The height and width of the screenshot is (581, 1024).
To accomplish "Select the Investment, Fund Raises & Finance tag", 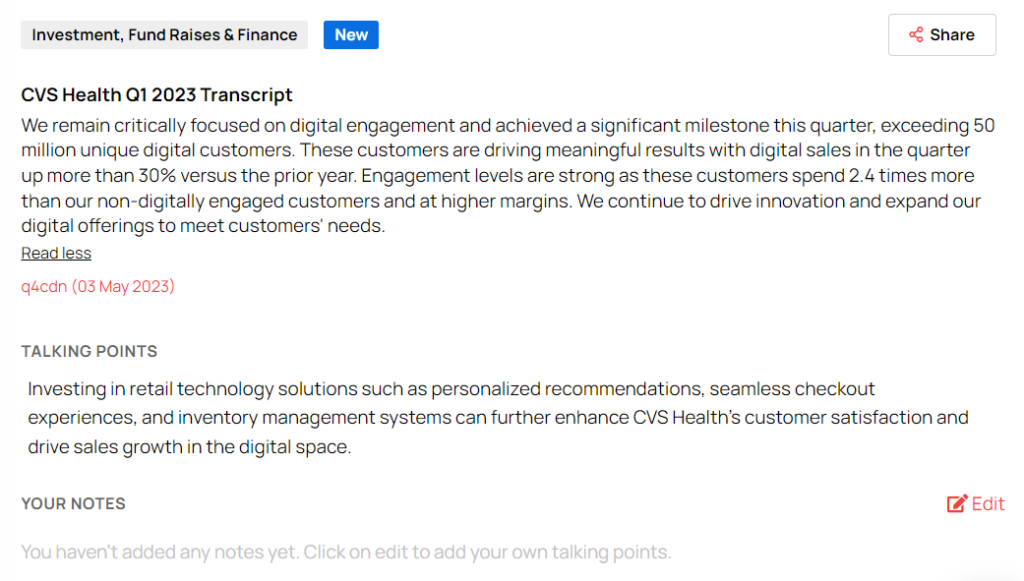I will (164, 35).
